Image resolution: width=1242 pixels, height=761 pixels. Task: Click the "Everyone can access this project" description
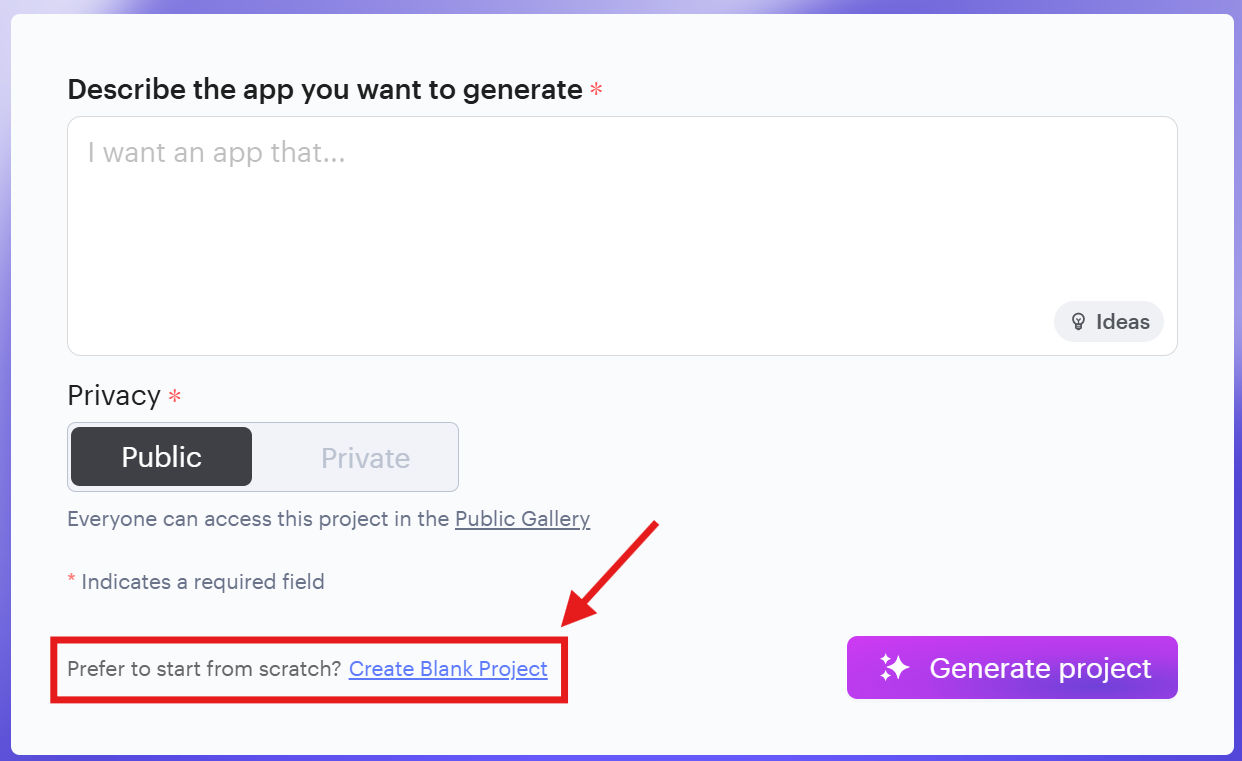(258, 519)
